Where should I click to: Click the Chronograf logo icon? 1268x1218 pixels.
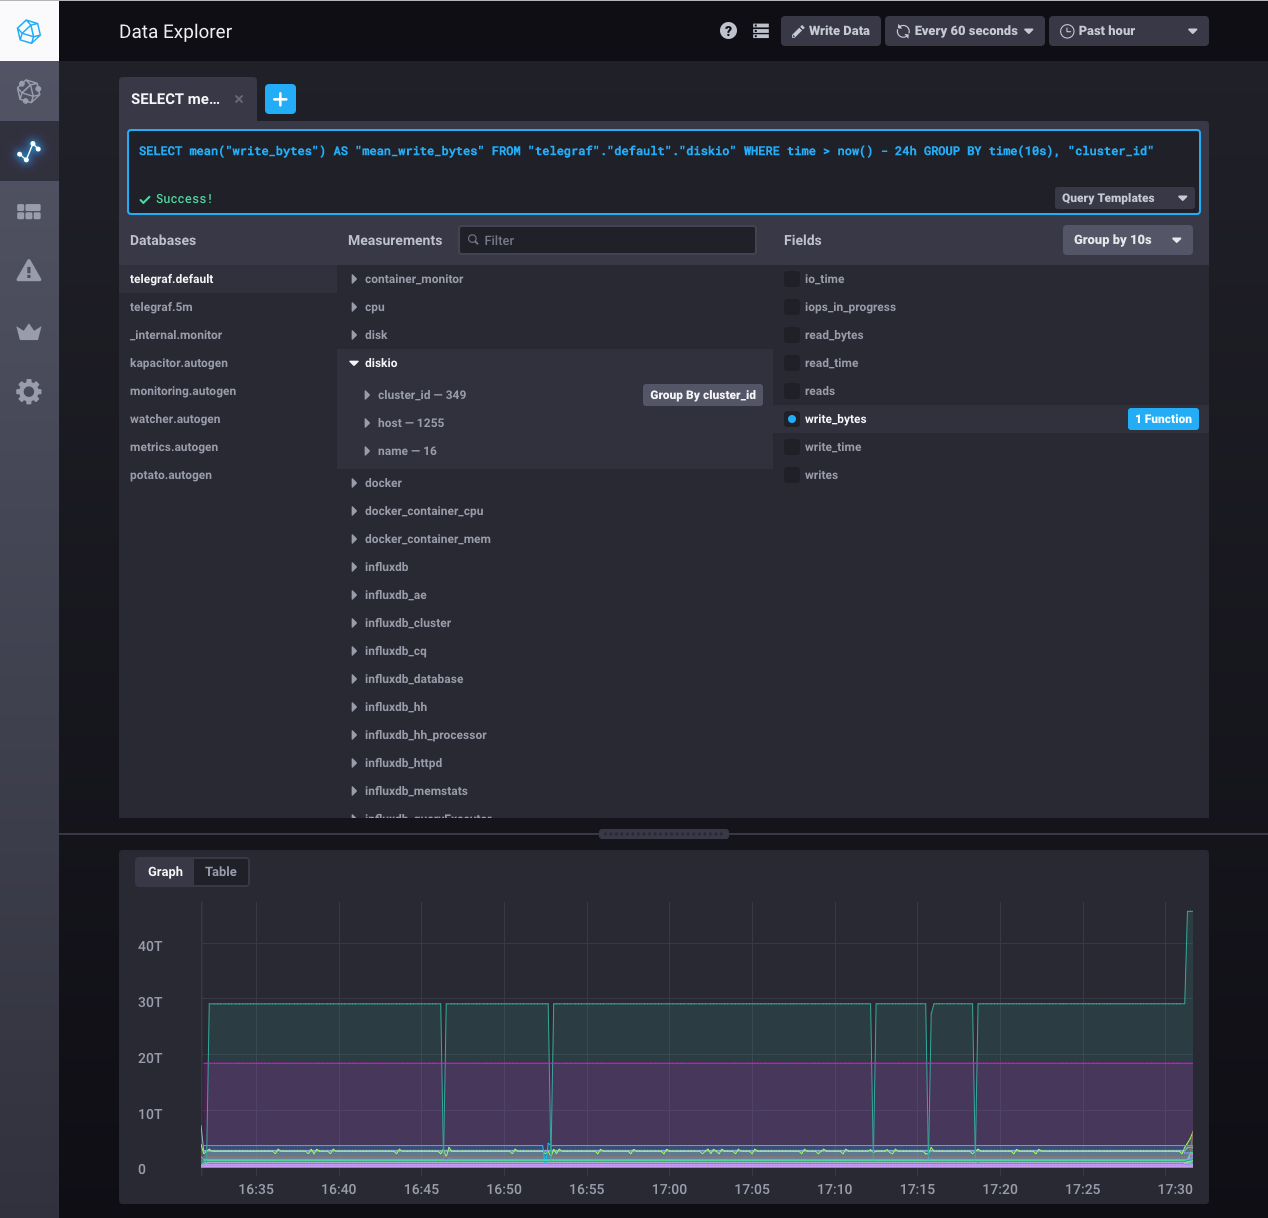29,31
